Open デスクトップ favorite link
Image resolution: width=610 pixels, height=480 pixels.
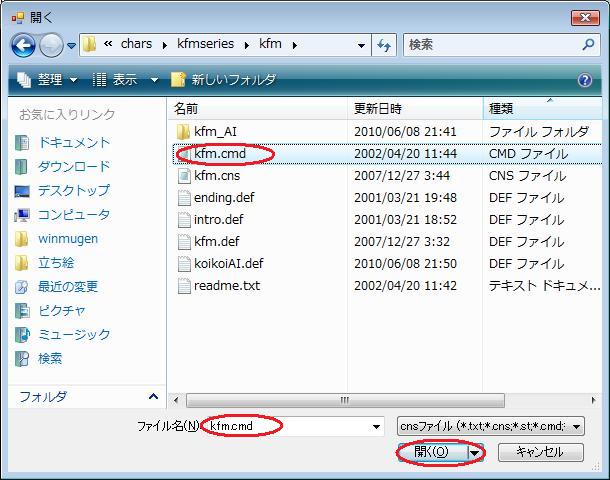click(74, 191)
